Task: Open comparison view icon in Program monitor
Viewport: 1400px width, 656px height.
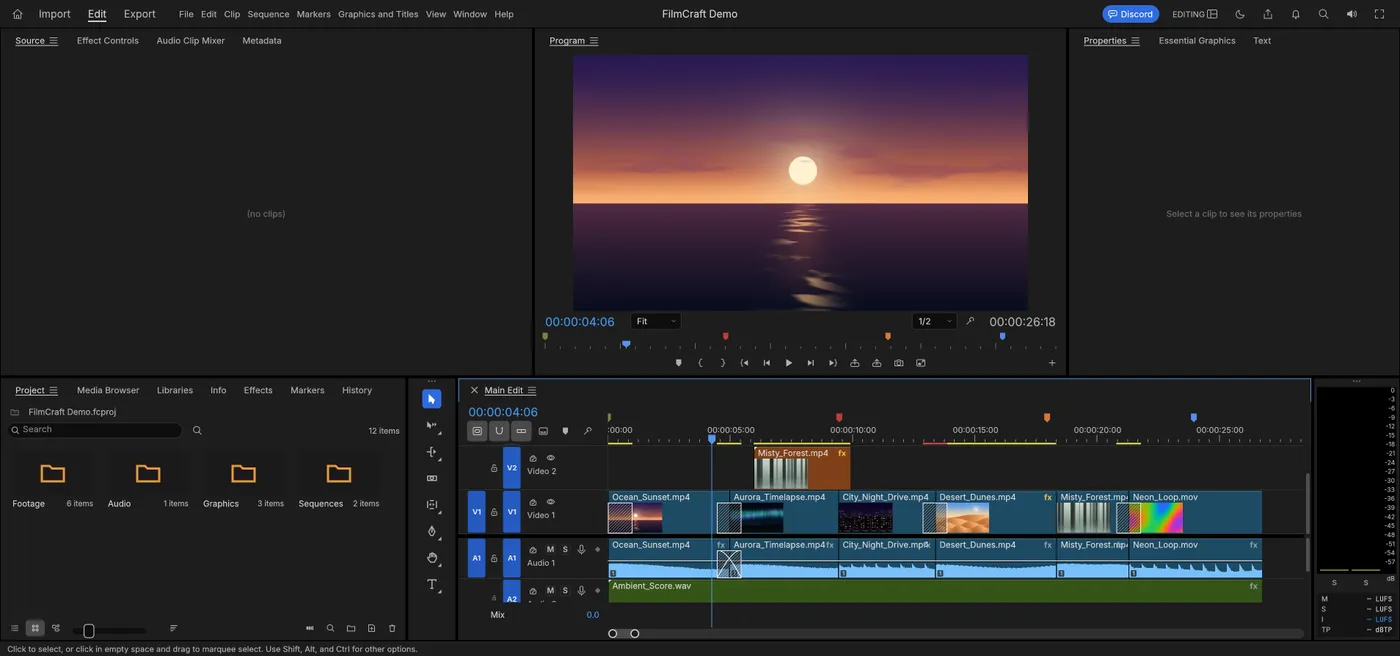Action: [x=920, y=363]
